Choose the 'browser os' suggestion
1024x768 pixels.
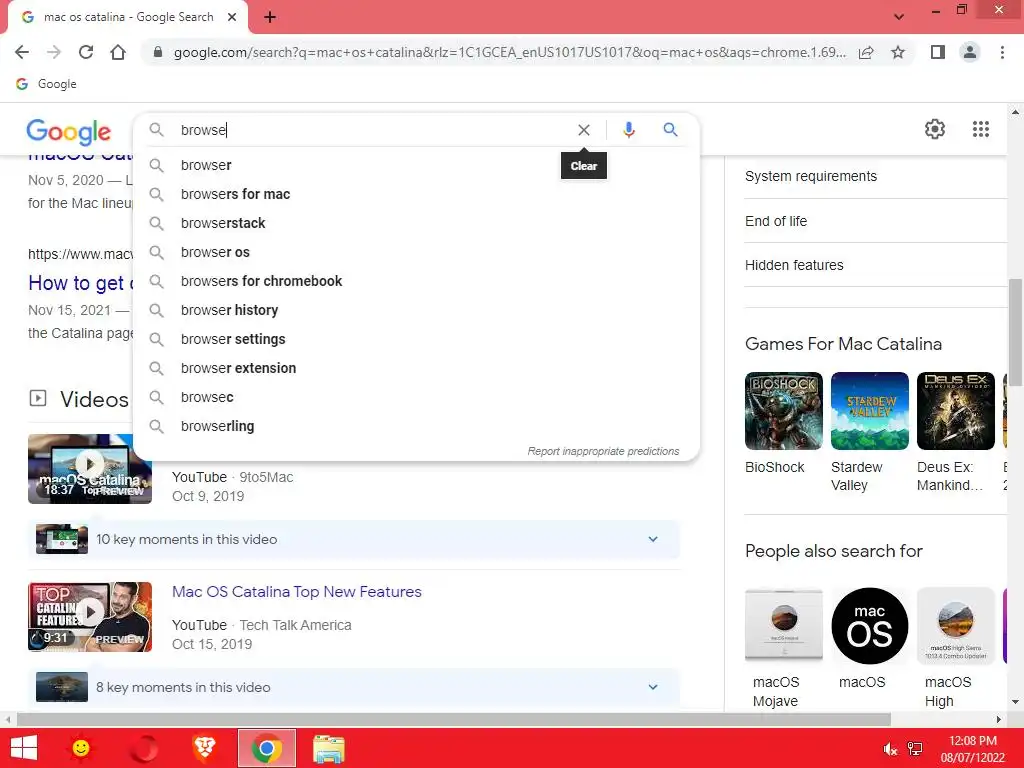point(417,252)
